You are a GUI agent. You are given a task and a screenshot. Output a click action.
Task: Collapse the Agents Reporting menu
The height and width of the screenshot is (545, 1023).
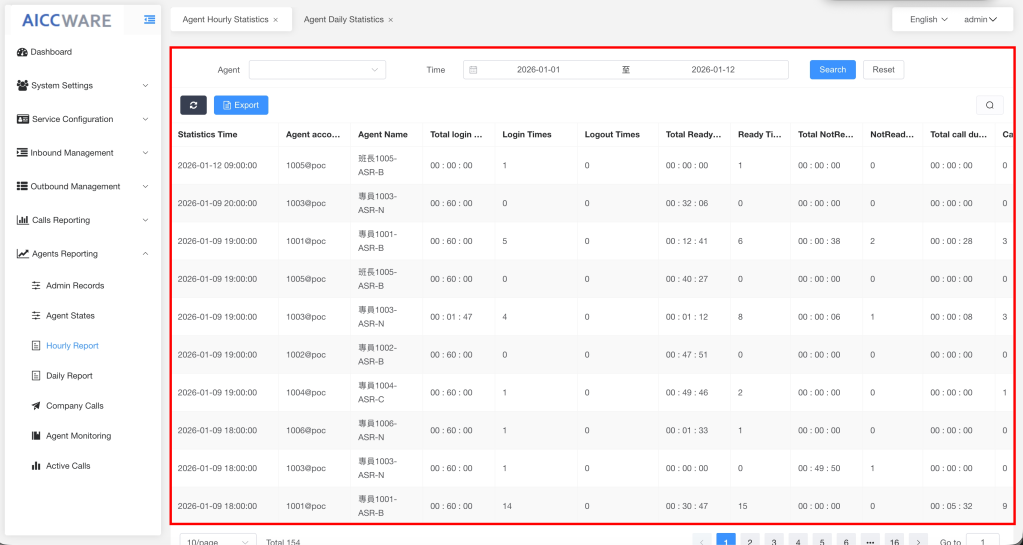(x=145, y=254)
